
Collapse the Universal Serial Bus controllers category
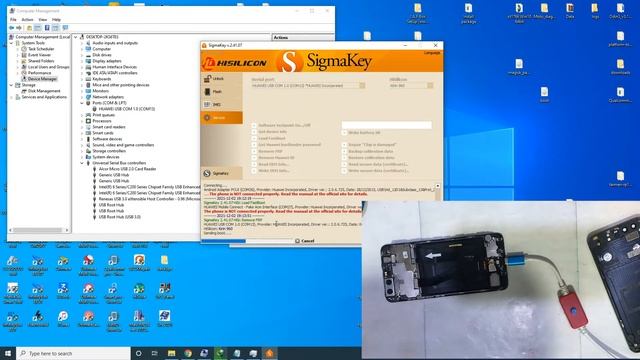pos(82,163)
